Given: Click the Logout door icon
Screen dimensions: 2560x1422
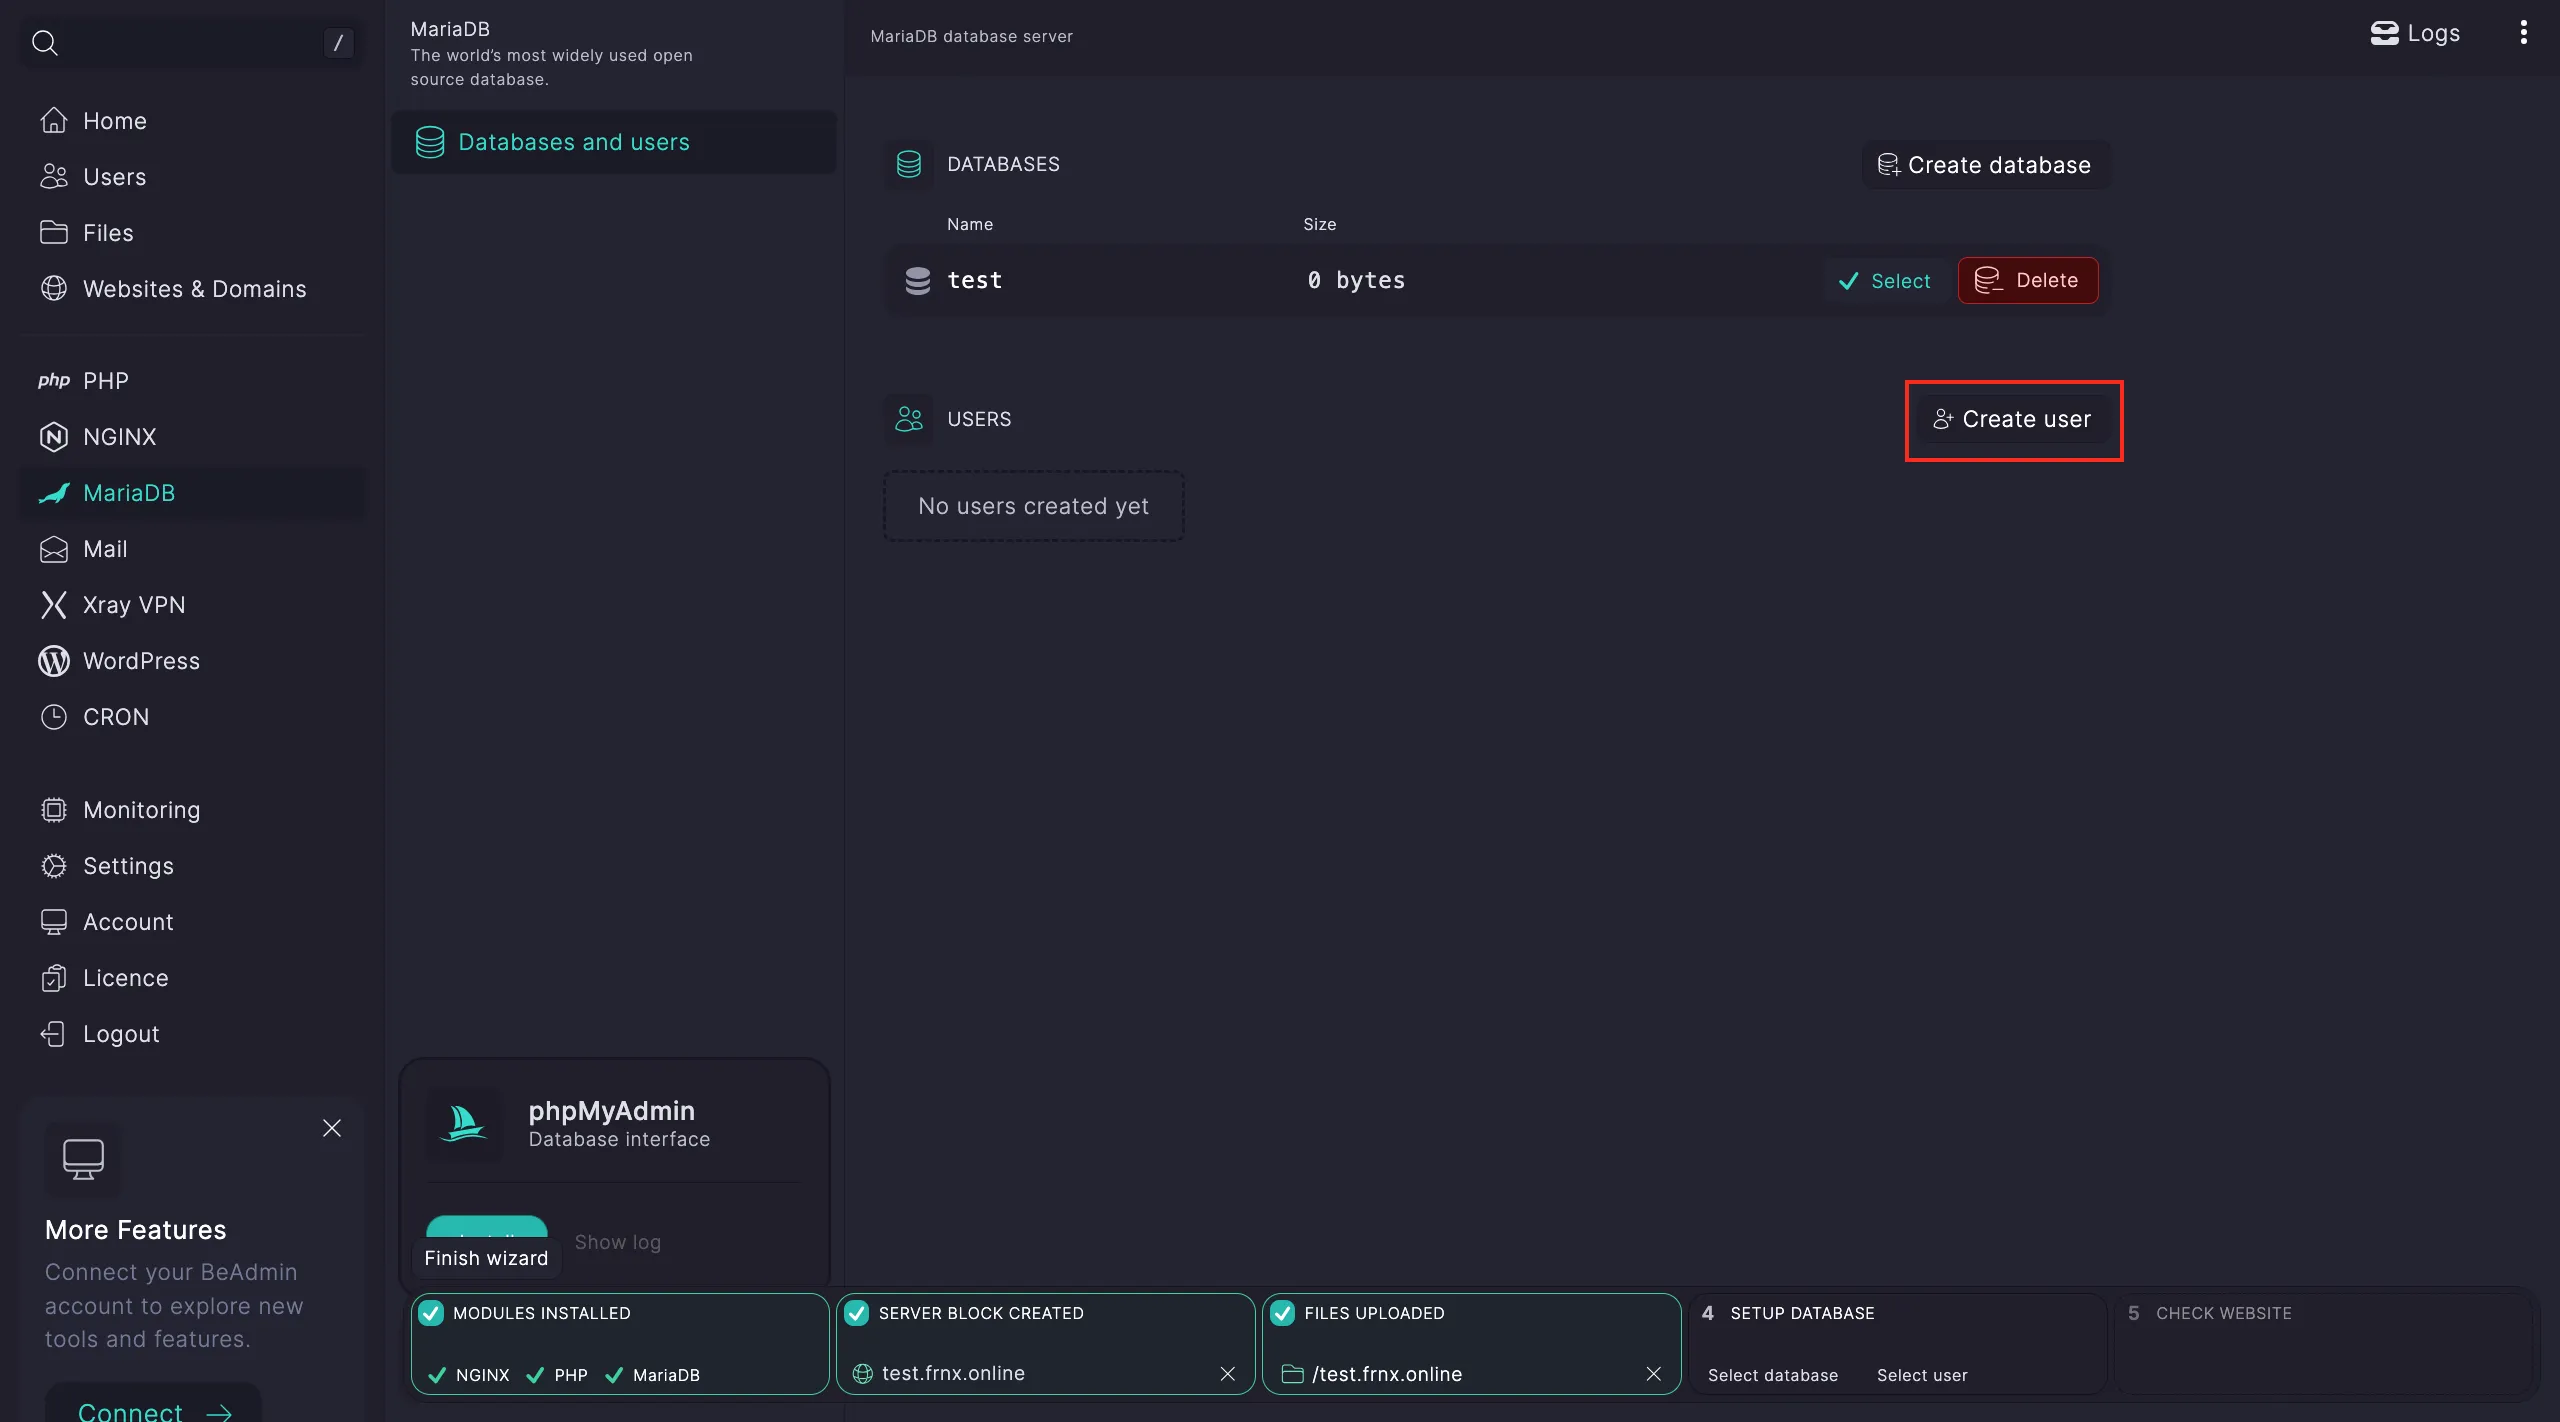Looking at the screenshot, I should [54, 1034].
